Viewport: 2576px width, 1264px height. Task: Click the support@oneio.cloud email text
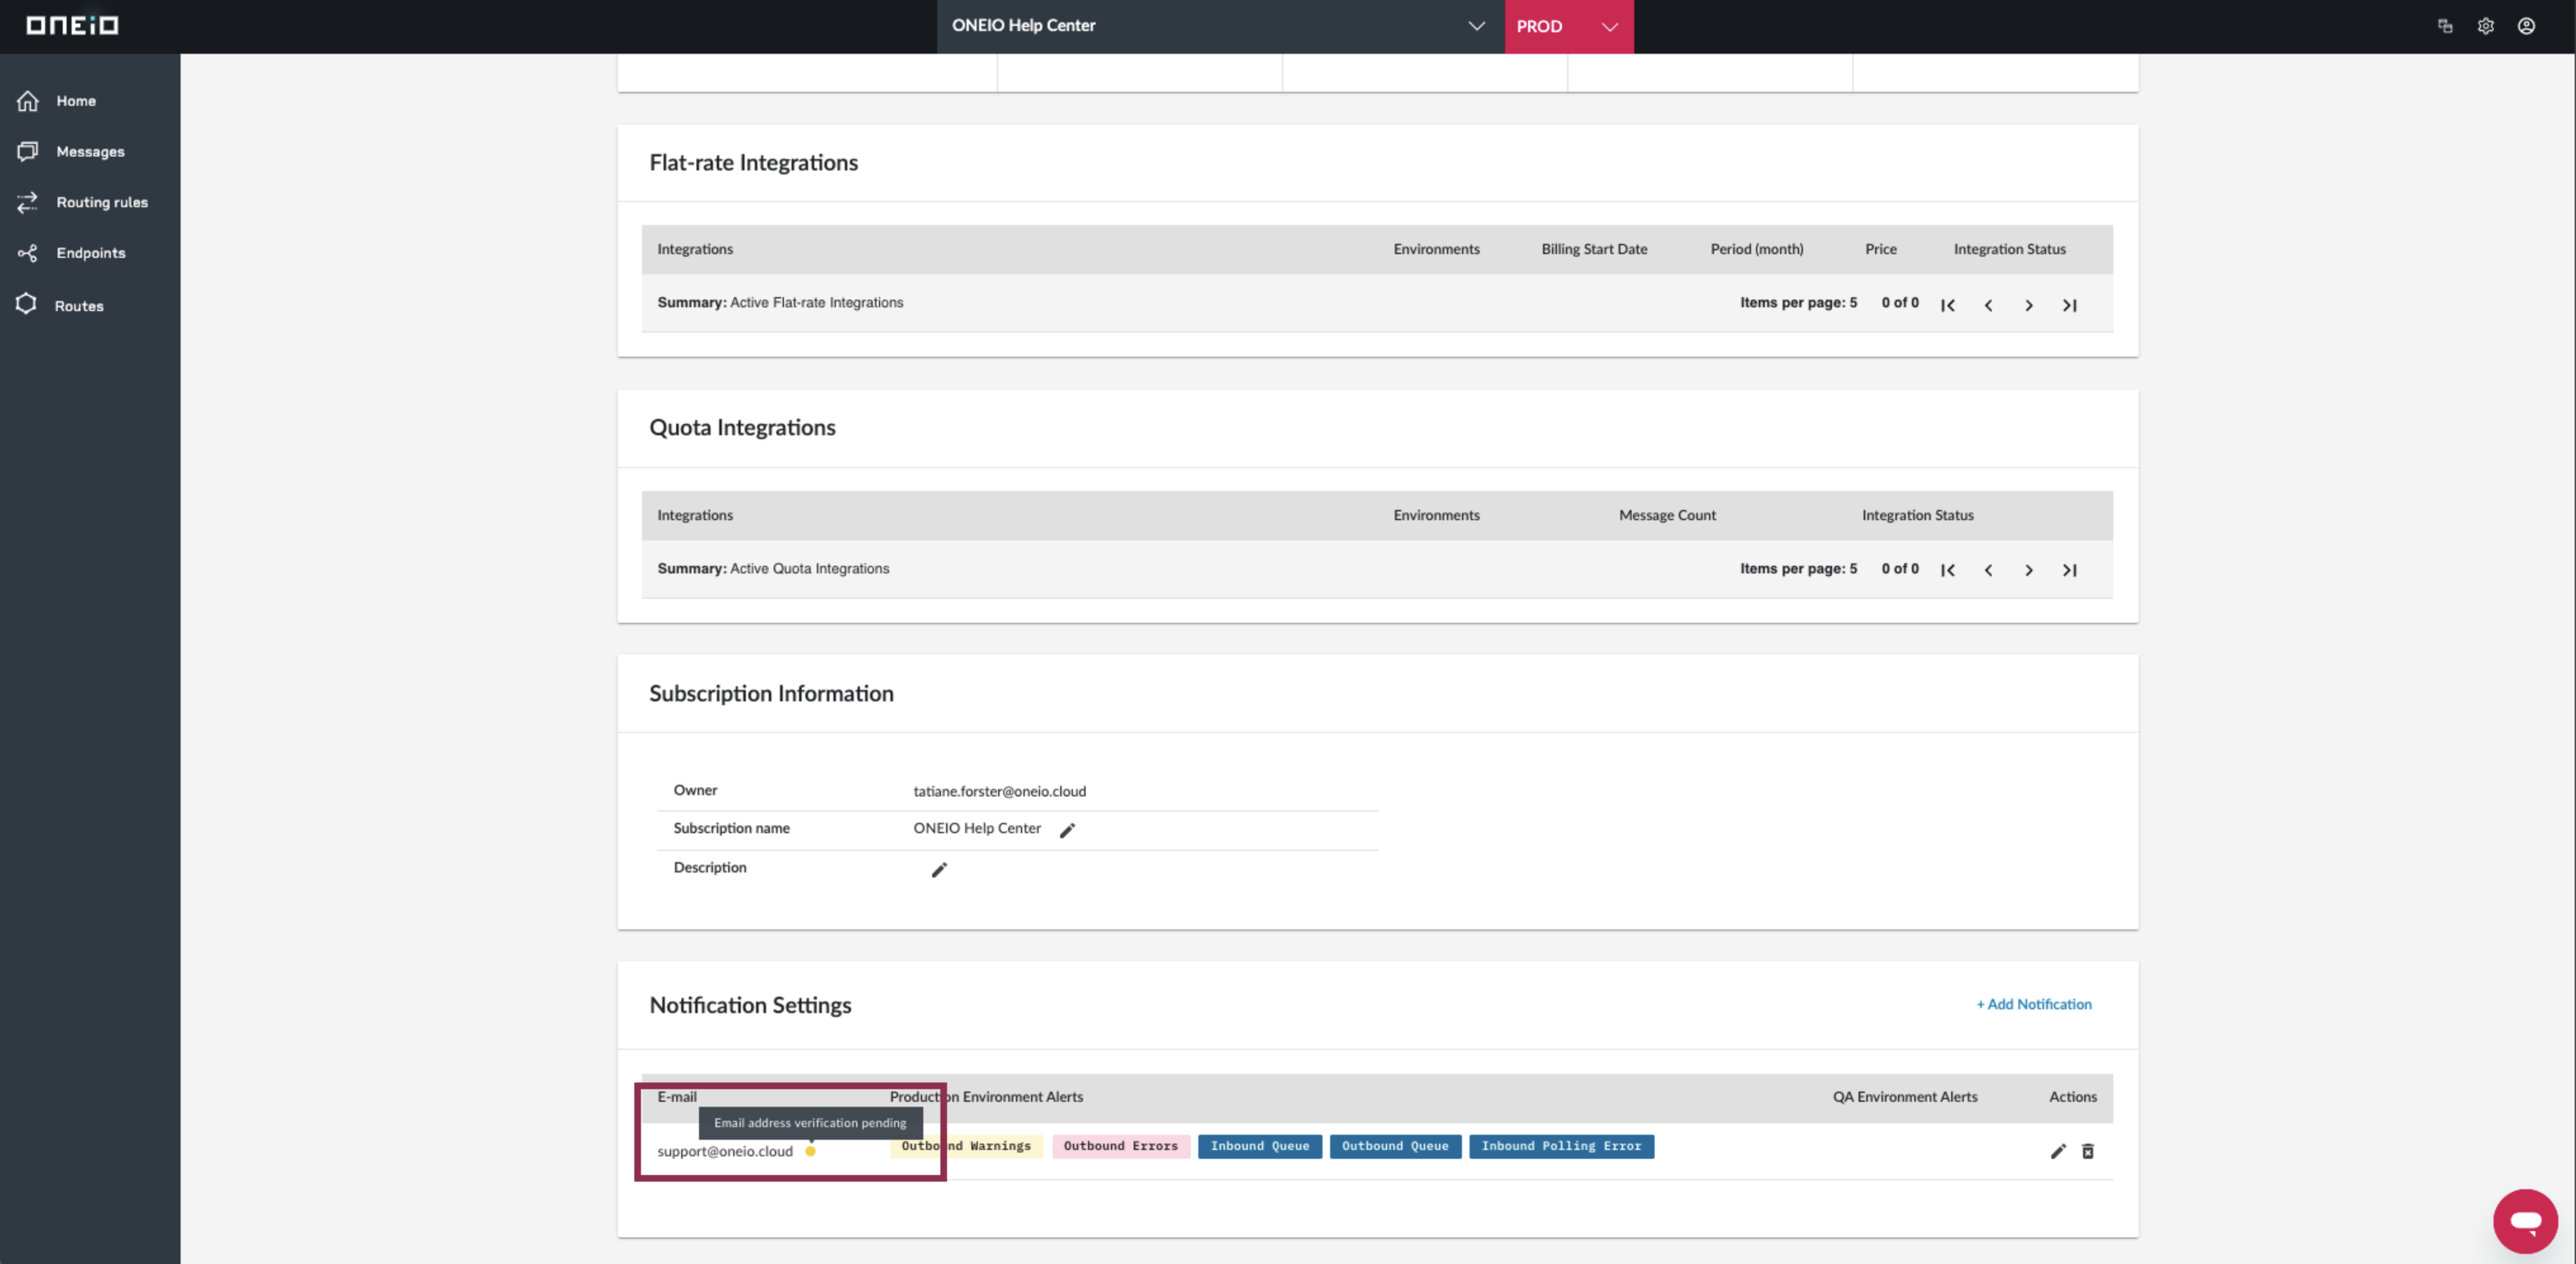tap(724, 1151)
